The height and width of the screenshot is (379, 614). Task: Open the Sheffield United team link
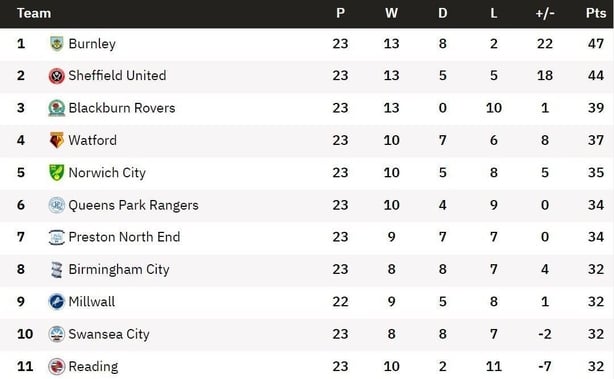point(117,76)
